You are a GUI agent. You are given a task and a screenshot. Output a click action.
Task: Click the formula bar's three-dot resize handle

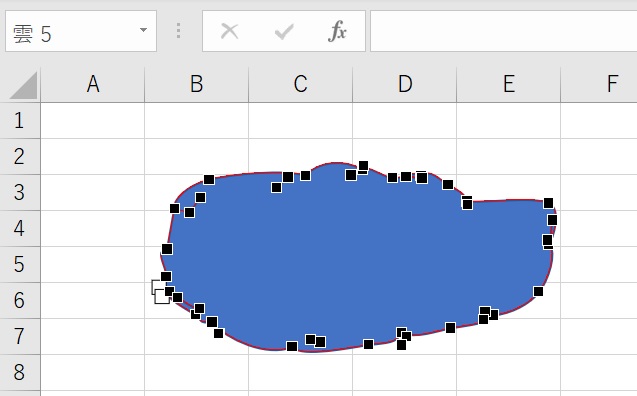(178, 31)
